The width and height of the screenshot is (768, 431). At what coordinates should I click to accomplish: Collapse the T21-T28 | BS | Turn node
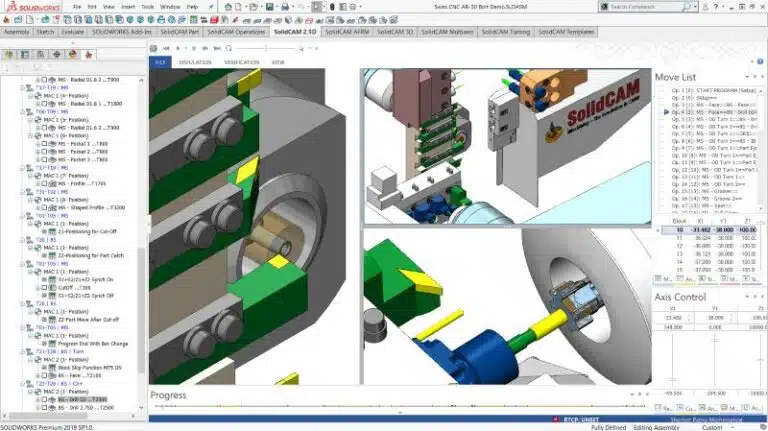pyautogui.click(x=26, y=353)
